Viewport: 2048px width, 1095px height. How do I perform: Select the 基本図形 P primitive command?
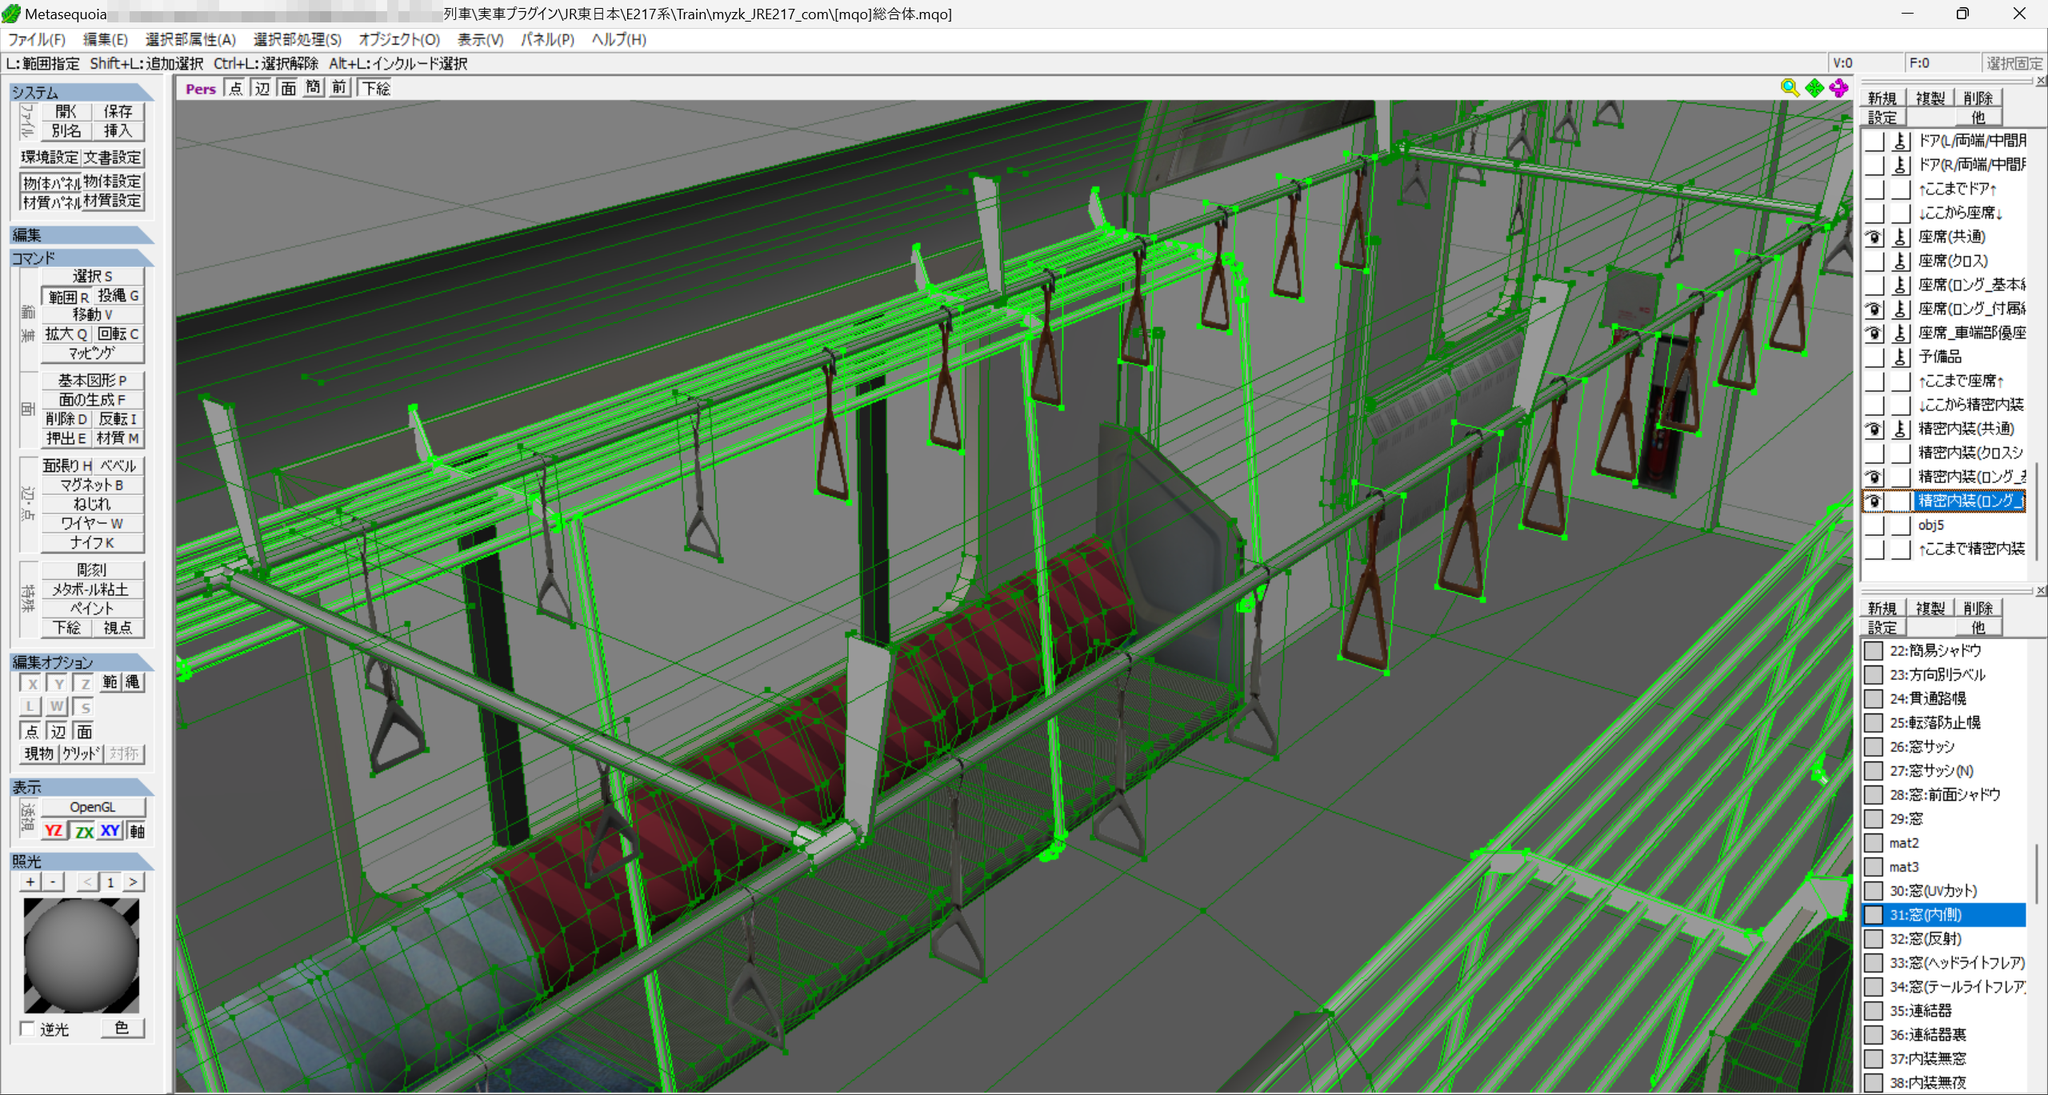tap(93, 380)
